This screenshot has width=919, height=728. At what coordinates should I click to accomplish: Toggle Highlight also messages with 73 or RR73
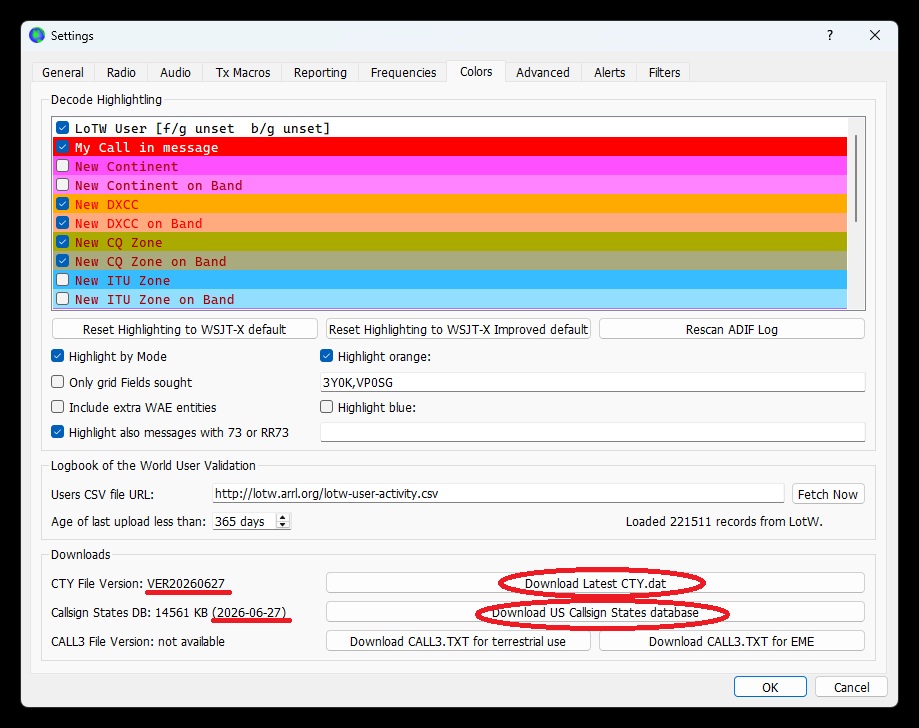(57, 432)
